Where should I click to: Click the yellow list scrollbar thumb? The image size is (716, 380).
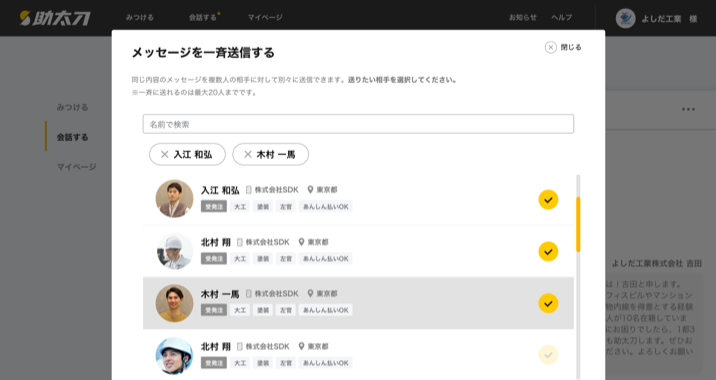[578, 224]
